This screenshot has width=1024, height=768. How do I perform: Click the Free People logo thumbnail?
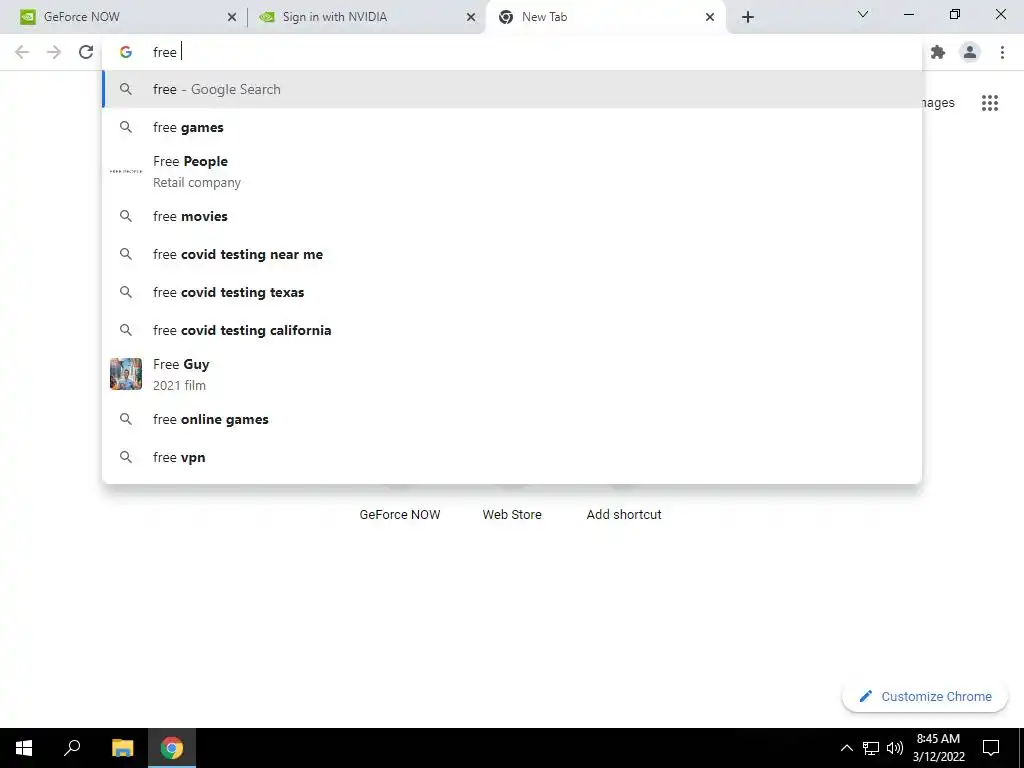point(126,172)
